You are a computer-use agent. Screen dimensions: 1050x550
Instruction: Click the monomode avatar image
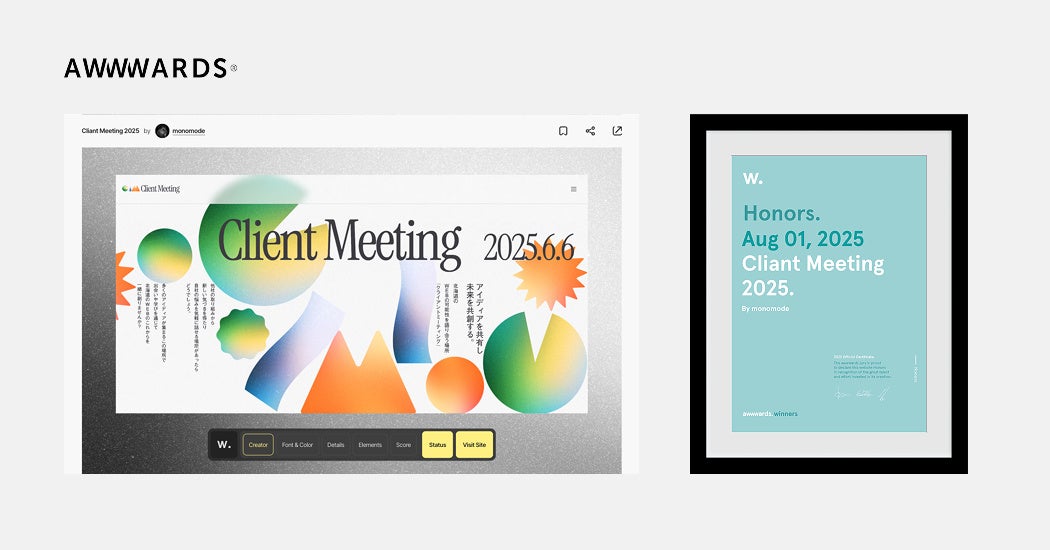coord(162,131)
